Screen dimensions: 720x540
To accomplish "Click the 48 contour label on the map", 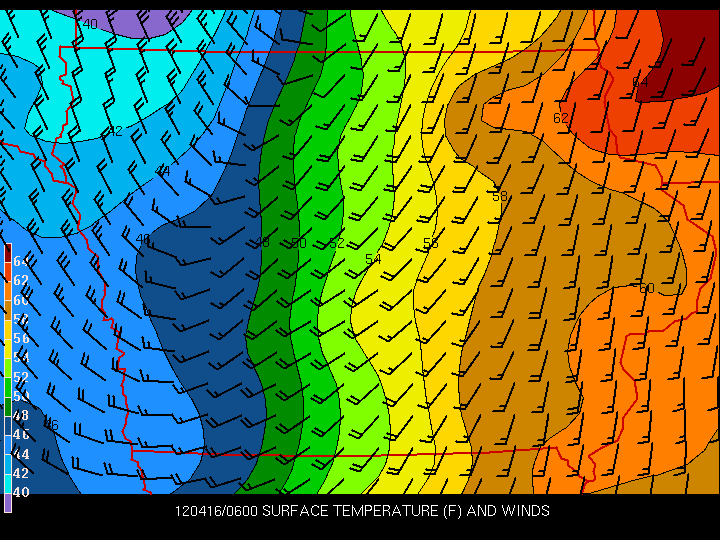I will pos(262,242).
